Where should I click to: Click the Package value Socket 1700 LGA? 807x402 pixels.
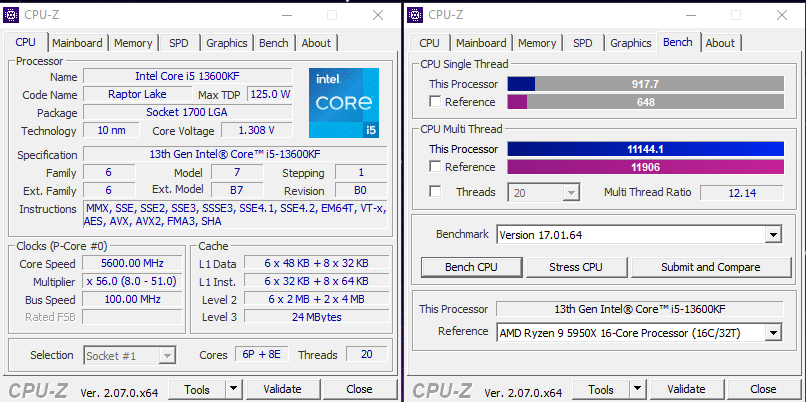187,112
